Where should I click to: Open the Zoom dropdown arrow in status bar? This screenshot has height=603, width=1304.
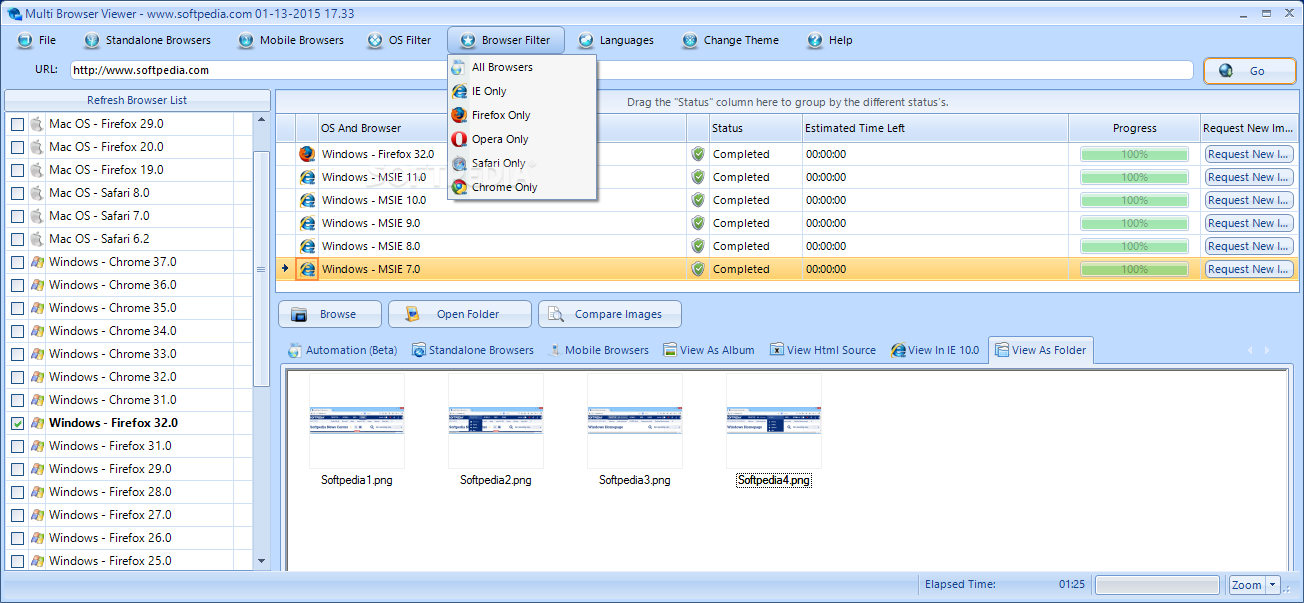click(1272, 585)
